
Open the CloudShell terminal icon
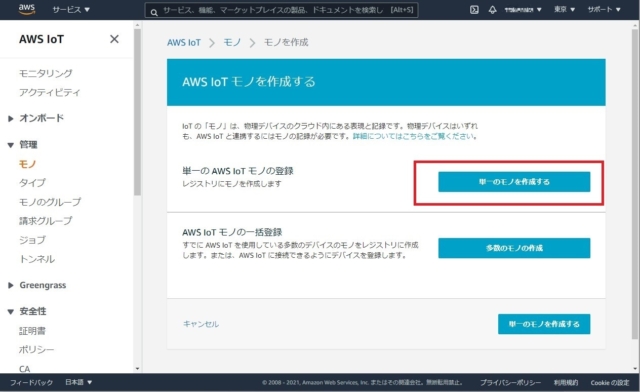coord(474,9)
